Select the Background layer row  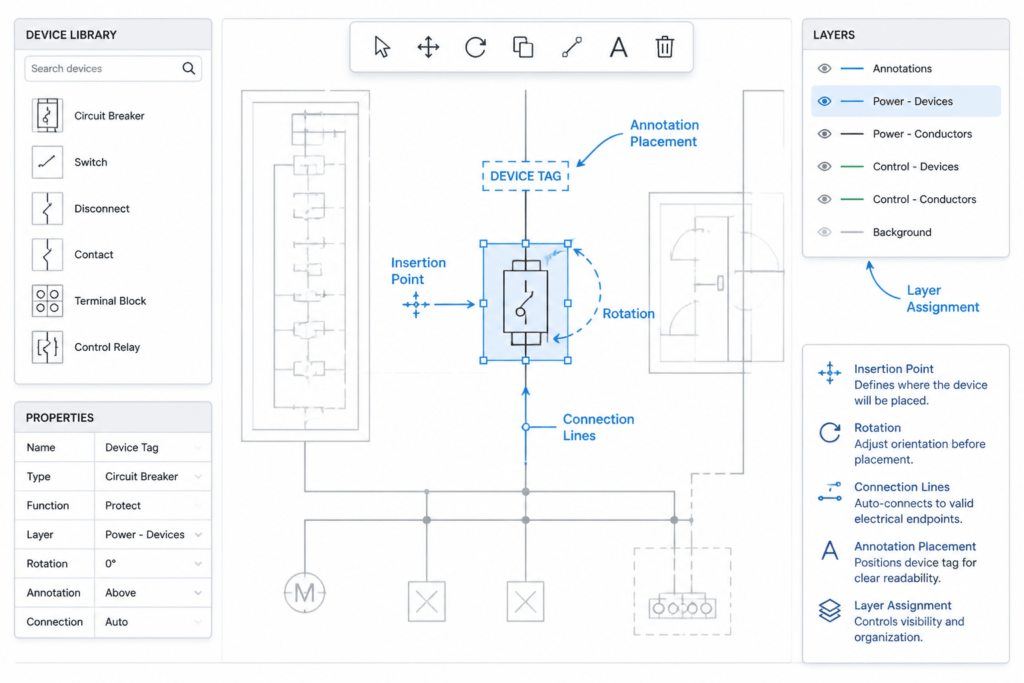(x=905, y=232)
